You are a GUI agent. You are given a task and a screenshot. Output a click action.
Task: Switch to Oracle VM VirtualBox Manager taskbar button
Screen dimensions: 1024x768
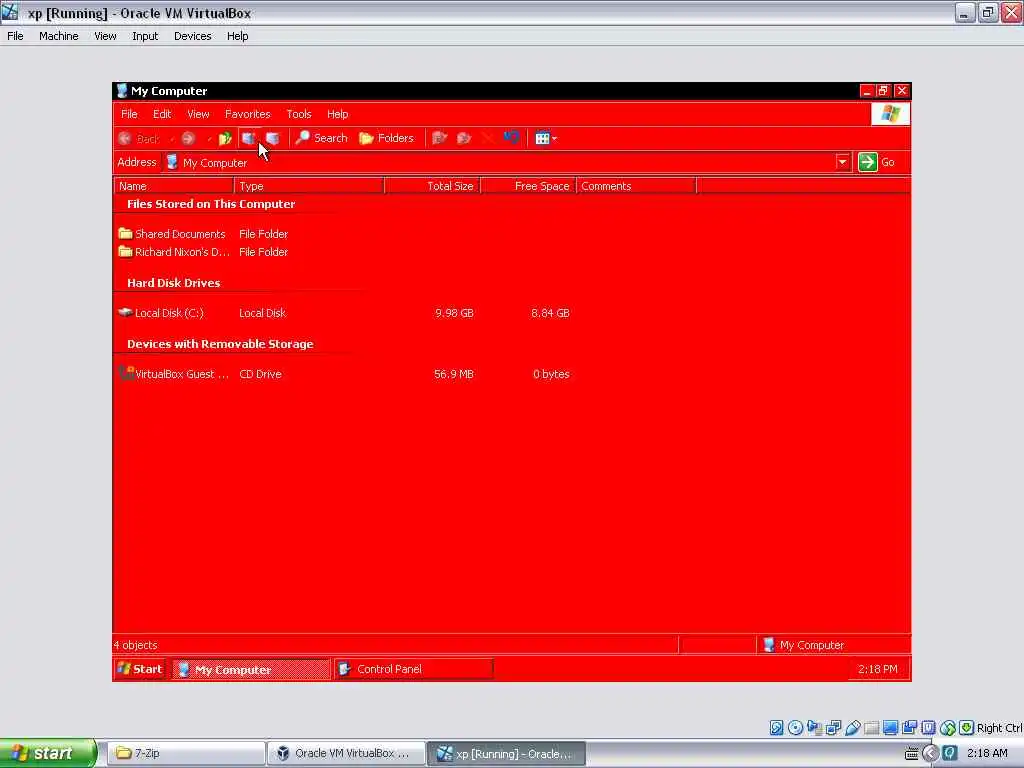tap(345, 754)
